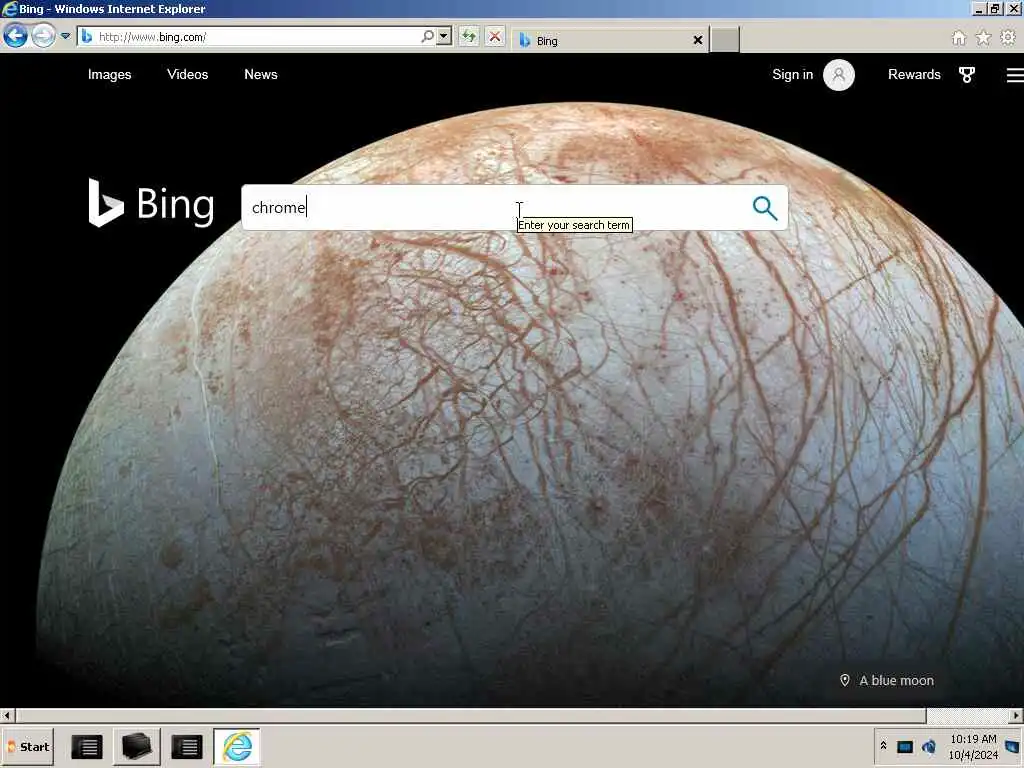Viewport: 1024px width, 768px height.
Task: Click the blue search magnifier button
Action: (x=765, y=208)
